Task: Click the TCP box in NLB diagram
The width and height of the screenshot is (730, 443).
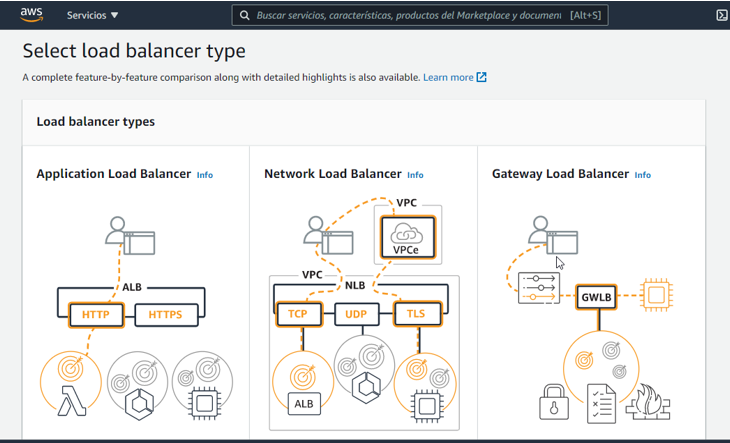Action: point(298,314)
